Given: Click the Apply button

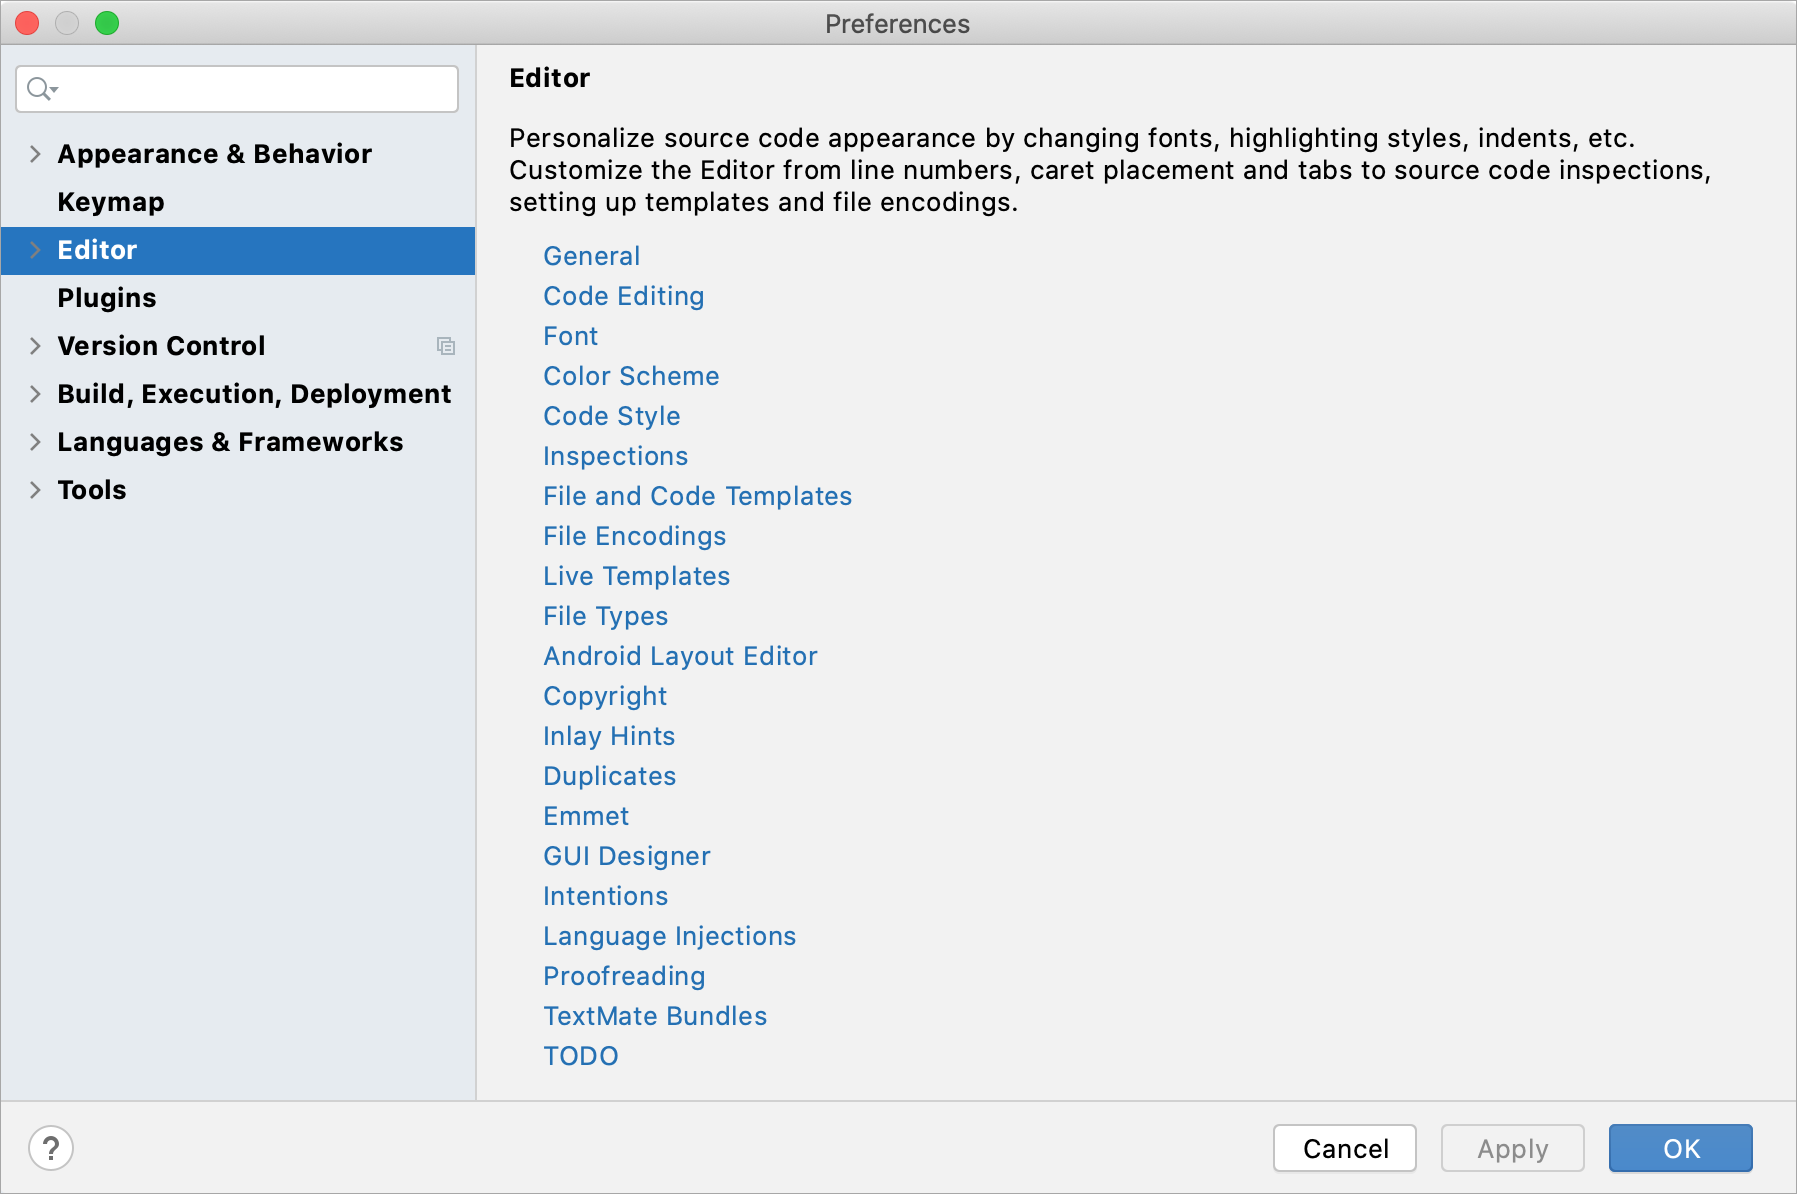Looking at the screenshot, I should pyautogui.click(x=1513, y=1148).
